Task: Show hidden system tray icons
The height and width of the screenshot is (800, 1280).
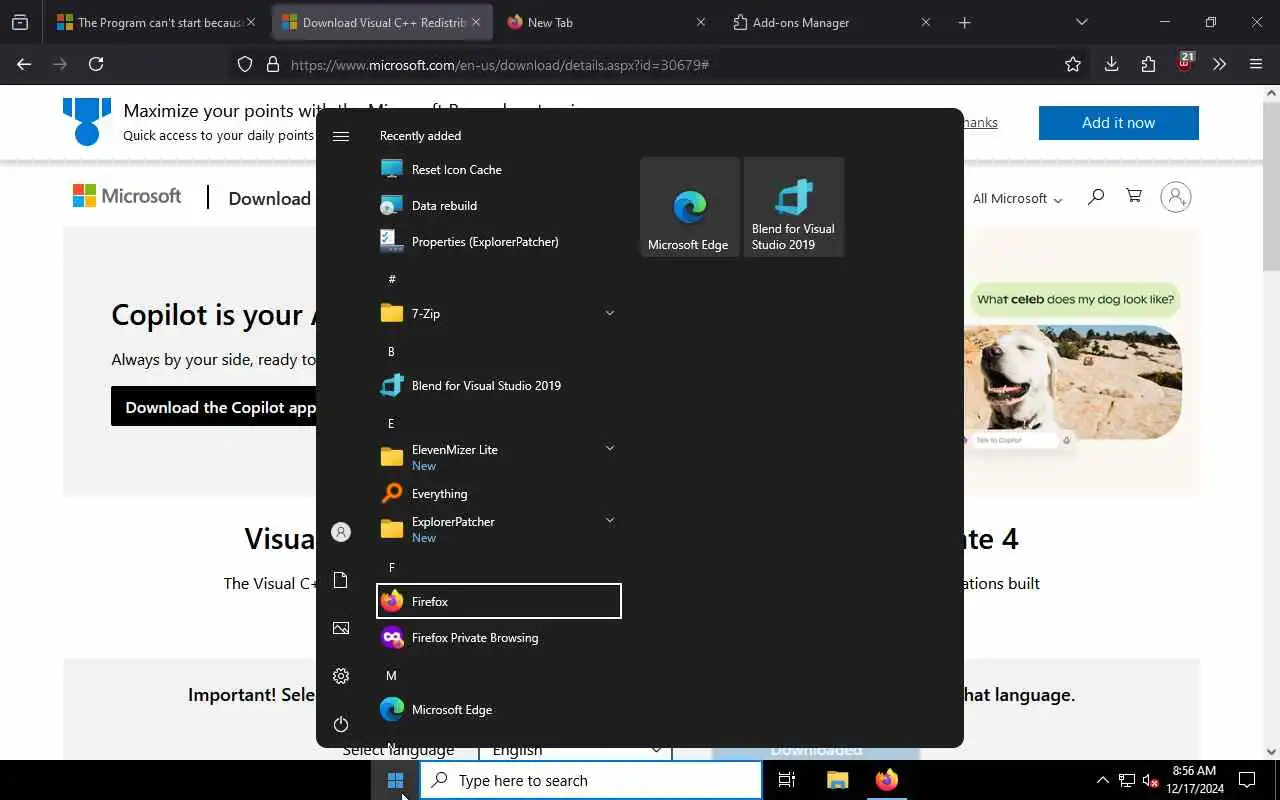Action: coord(1103,780)
